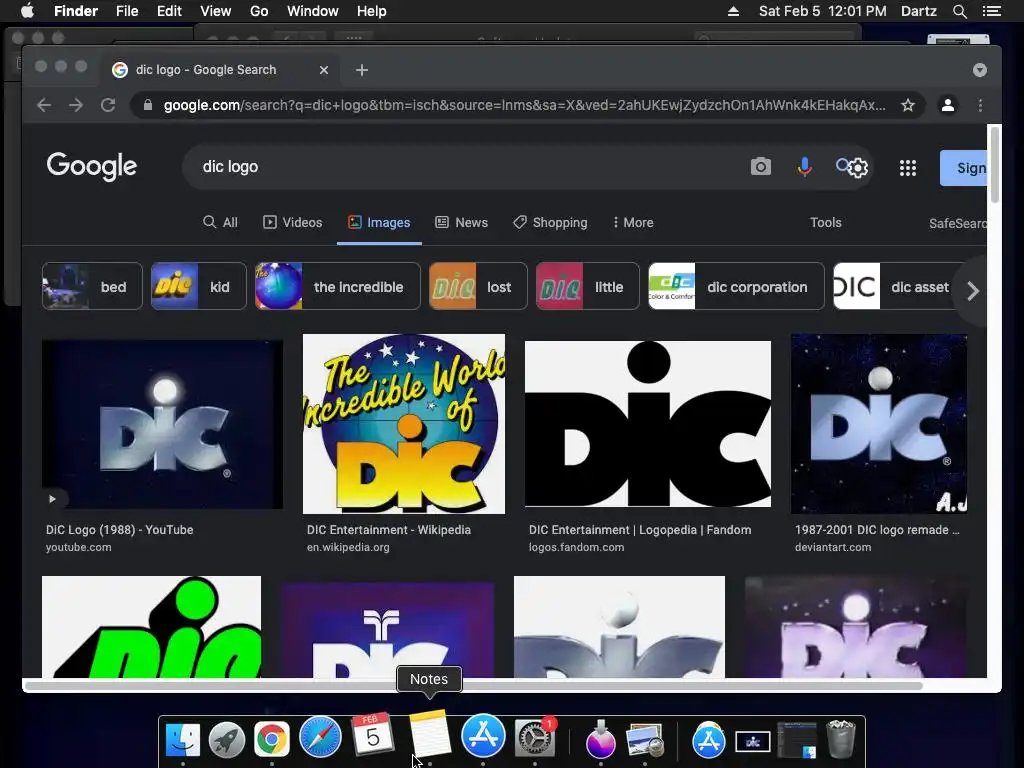This screenshot has height=768, width=1024.
Task: Open Finder from the Dock
Action: (x=182, y=739)
